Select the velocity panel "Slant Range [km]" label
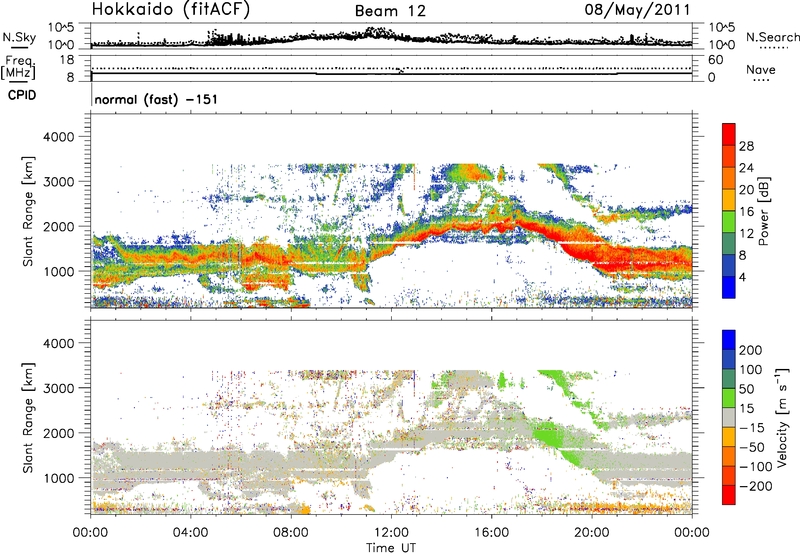This screenshot has width=800, height=554. (29, 417)
